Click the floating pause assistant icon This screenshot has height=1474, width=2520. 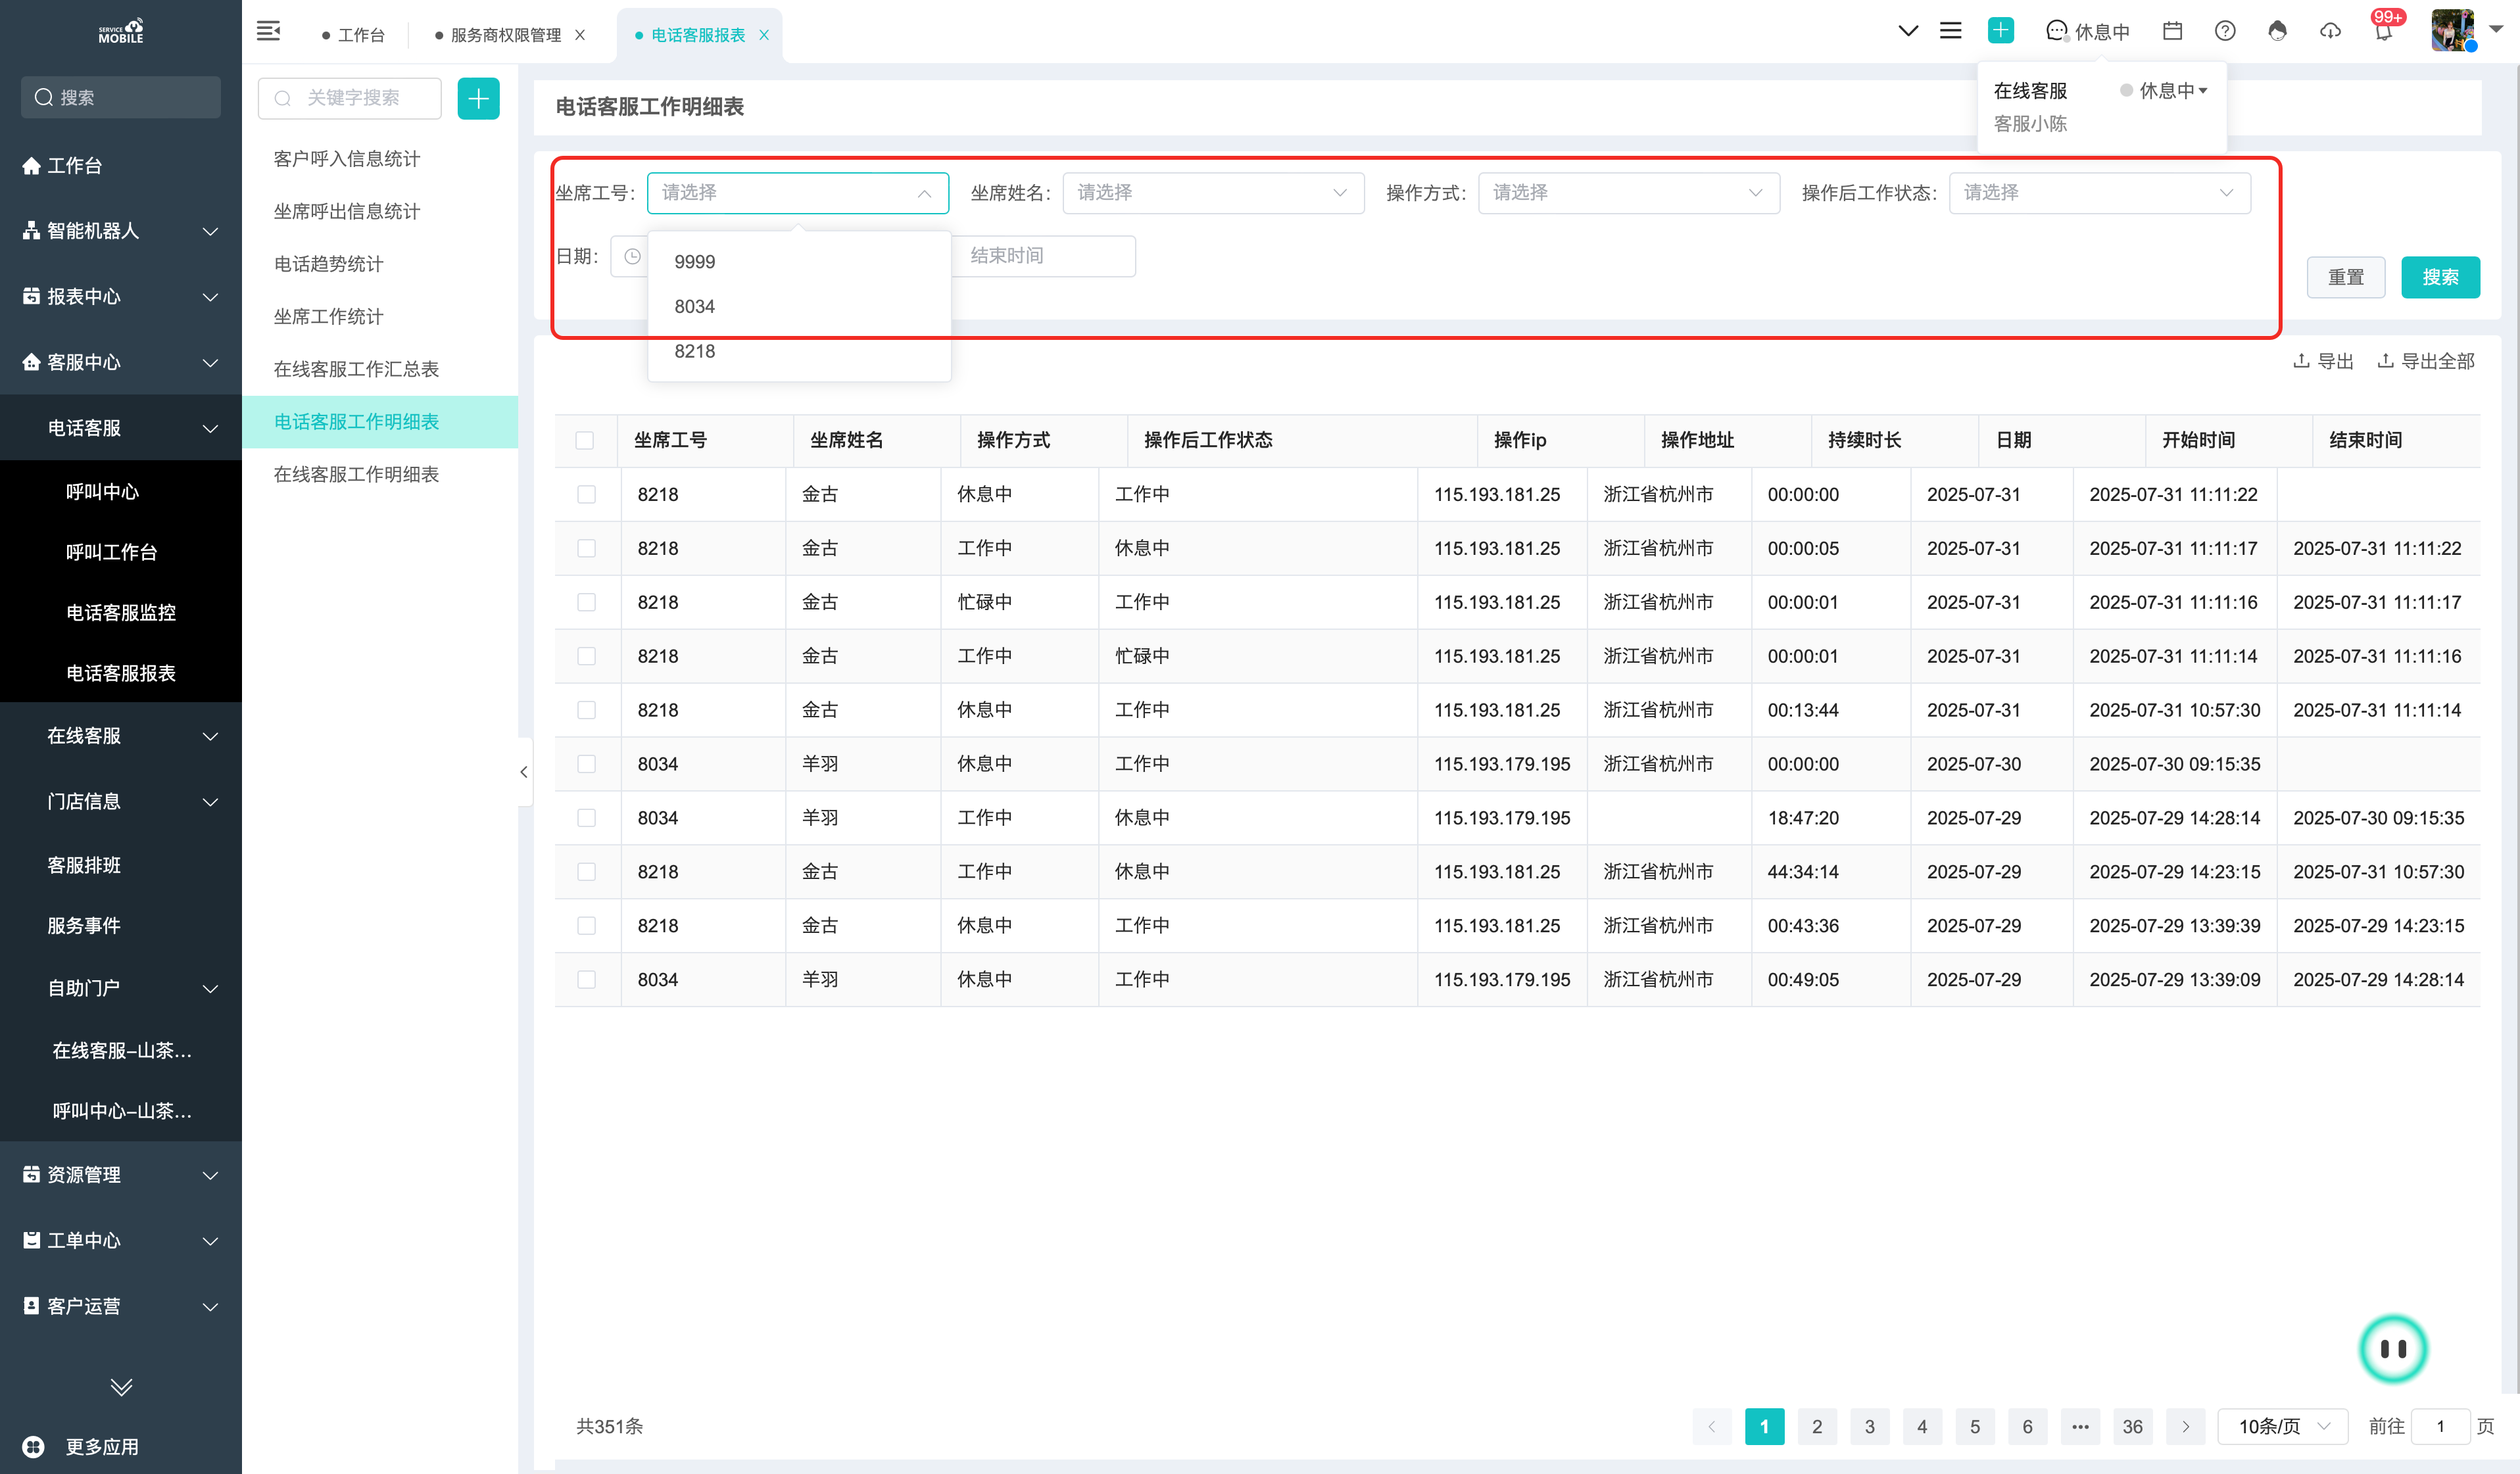click(x=2393, y=1349)
